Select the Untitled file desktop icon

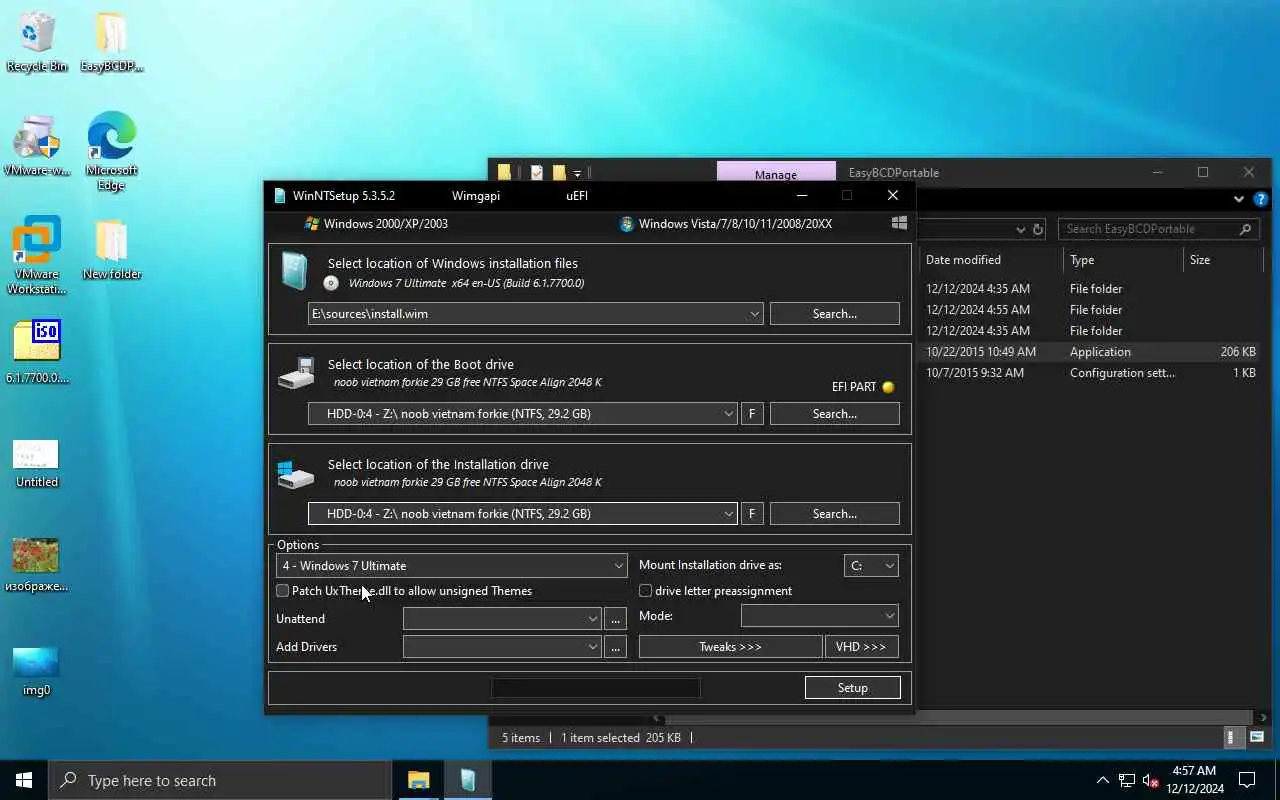(37, 464)
